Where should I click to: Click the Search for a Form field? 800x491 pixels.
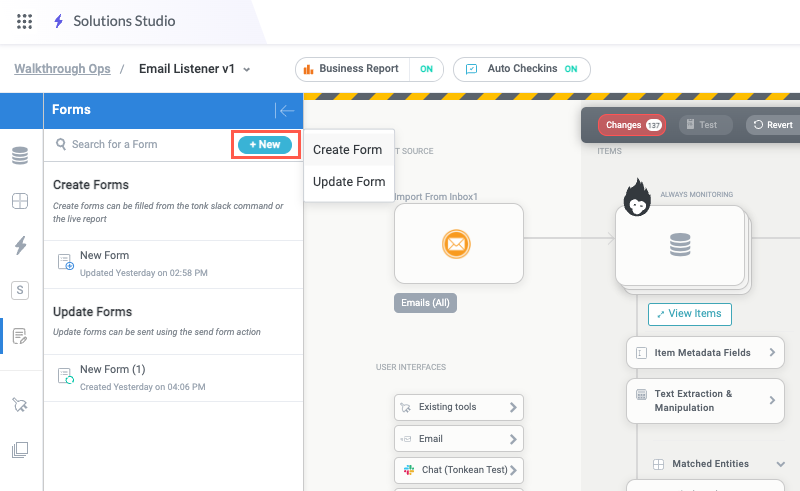tap(140, 145)
